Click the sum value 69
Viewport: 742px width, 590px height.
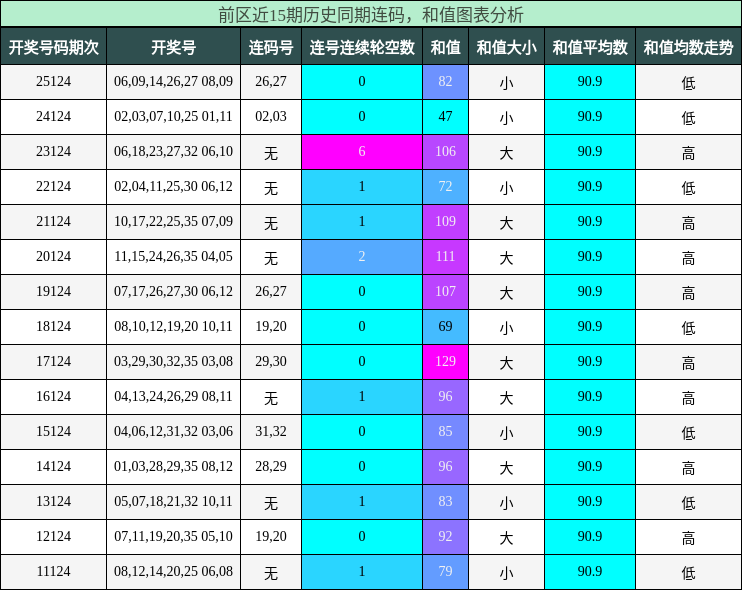[445, 326]
